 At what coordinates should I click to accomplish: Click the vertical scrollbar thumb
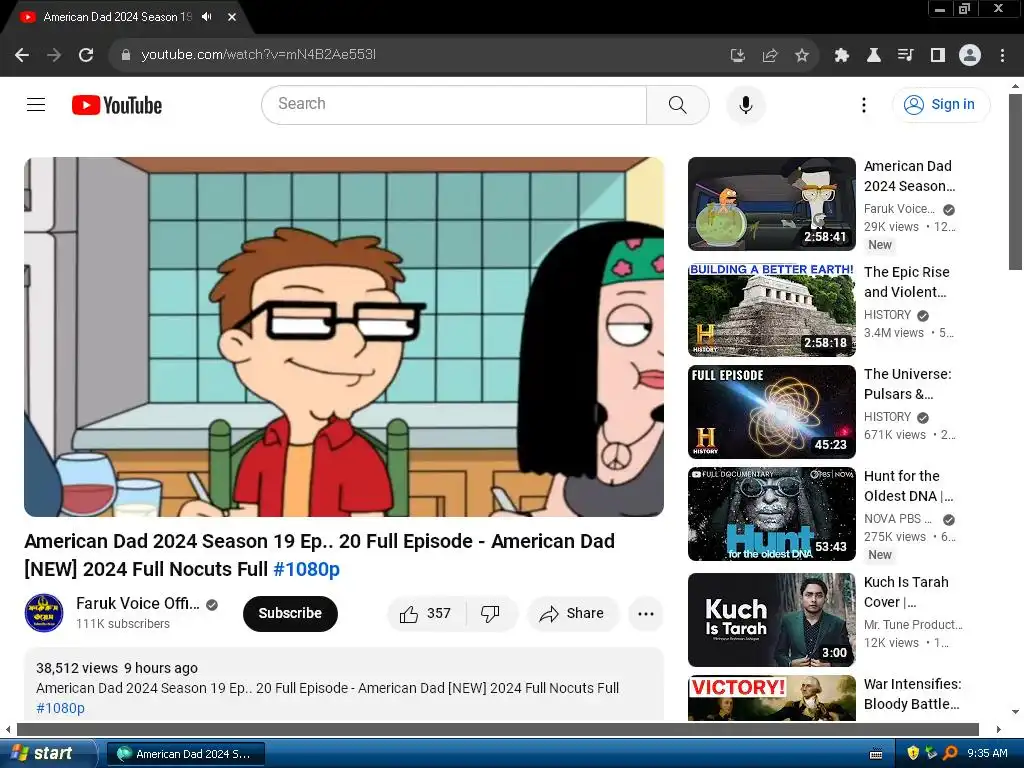pyautogui.click(x=1015, y=182)
